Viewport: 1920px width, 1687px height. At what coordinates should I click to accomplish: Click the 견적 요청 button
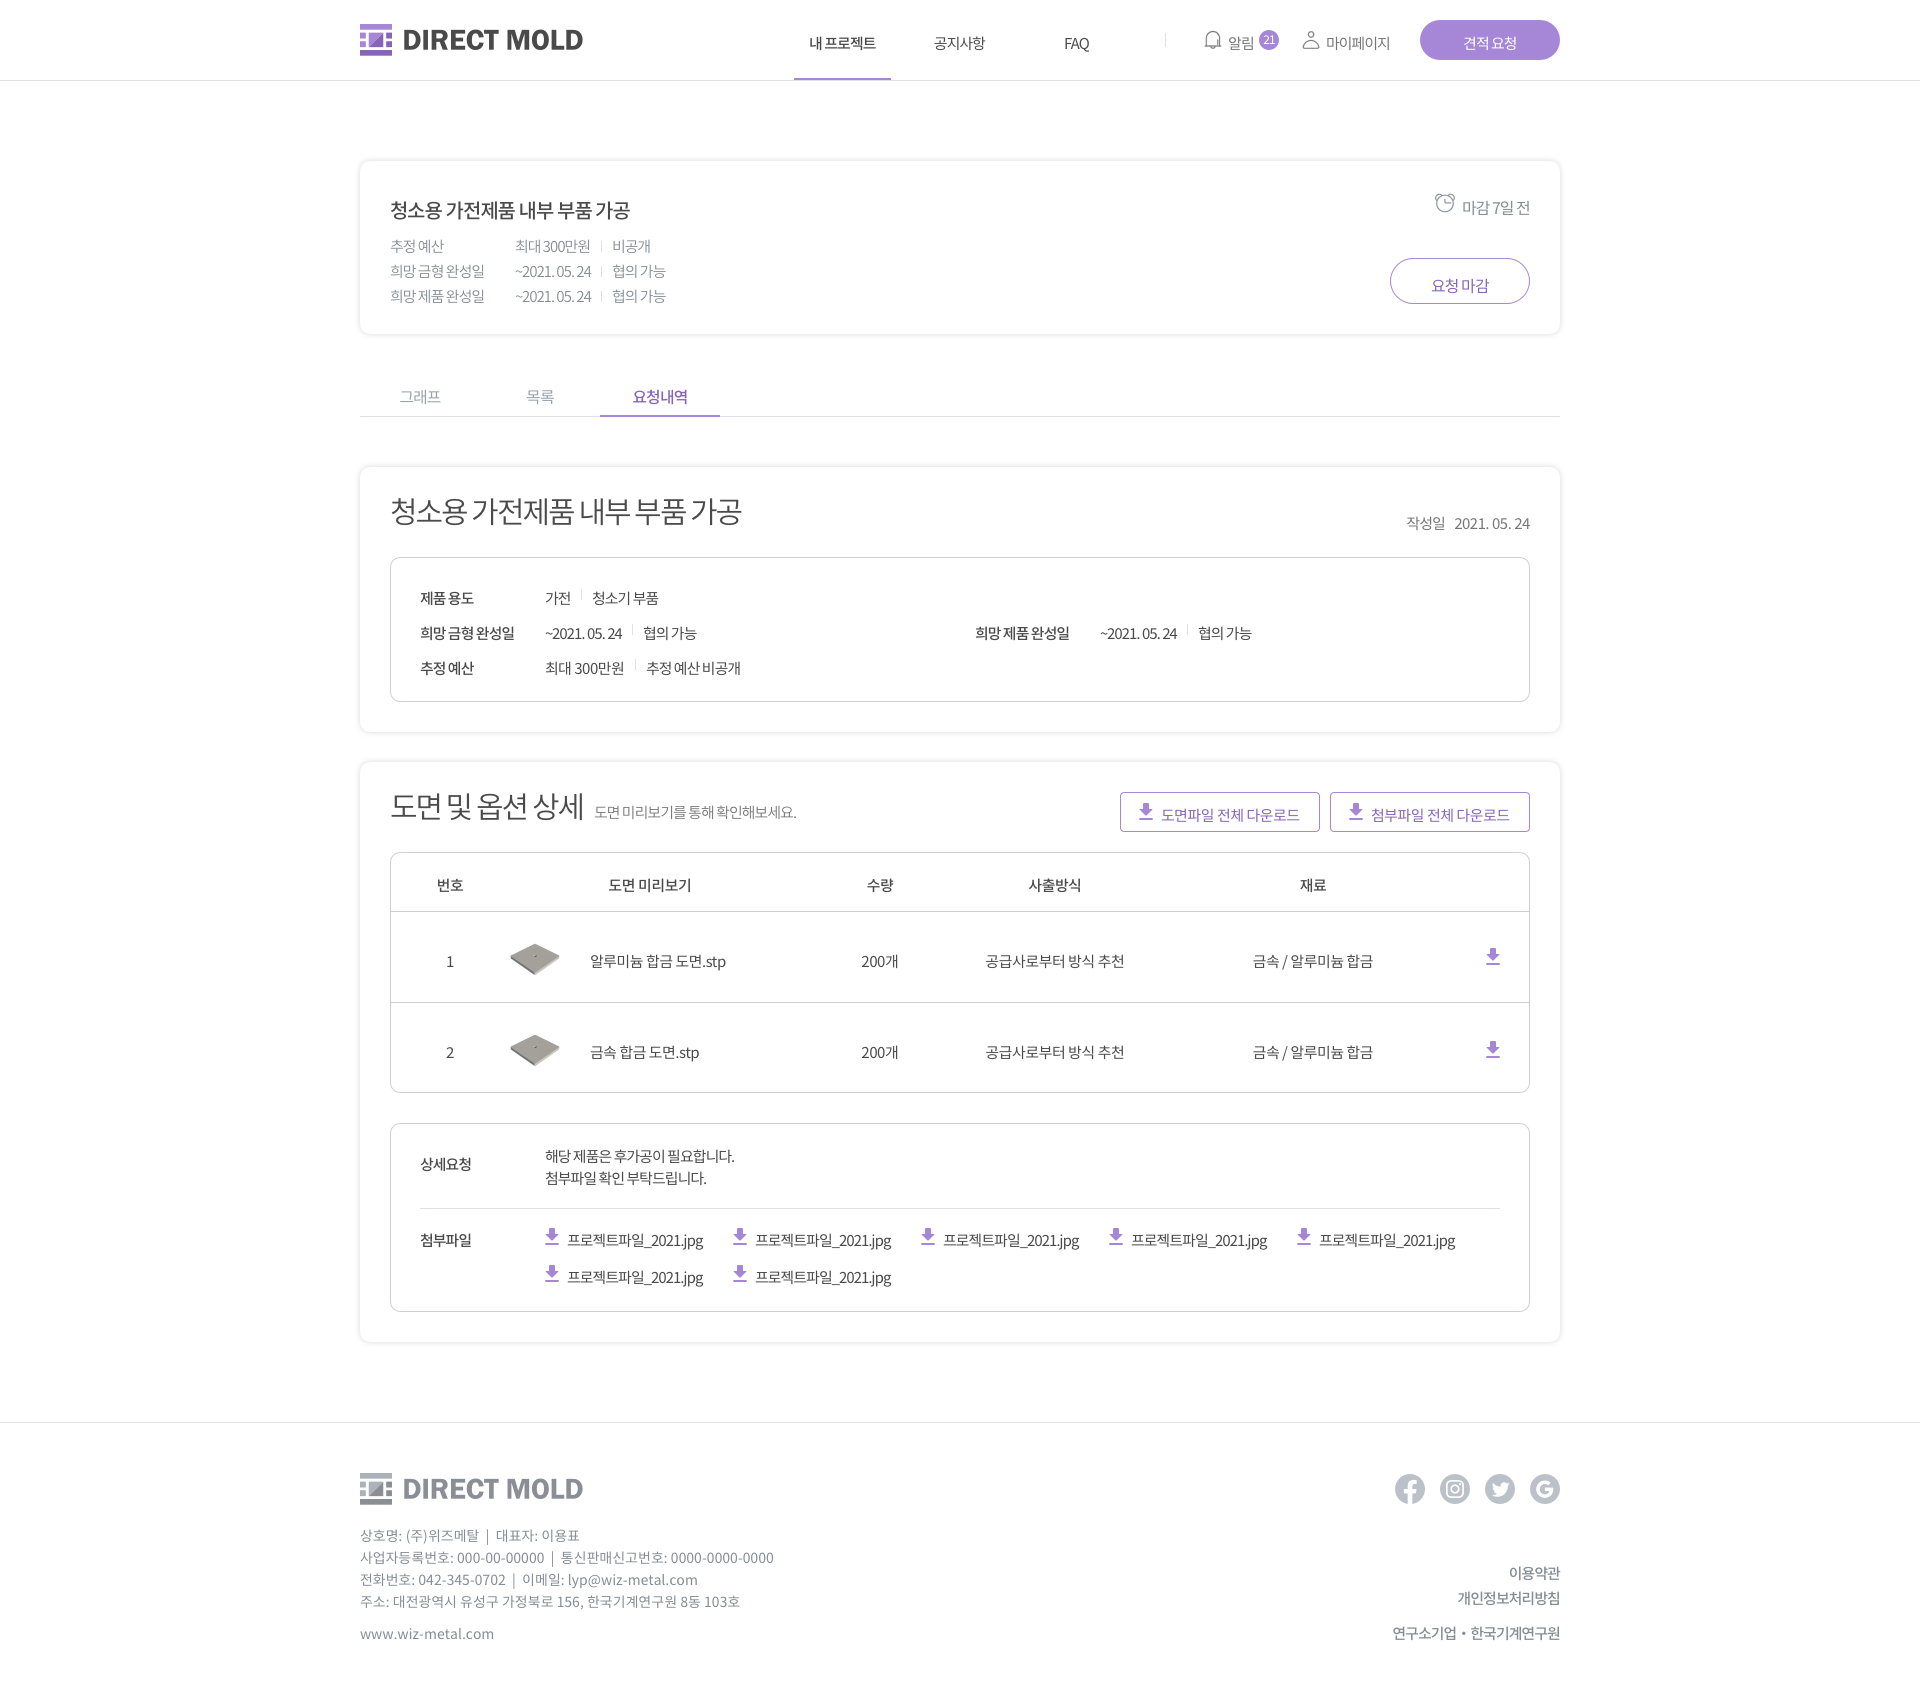(1489, 41)
